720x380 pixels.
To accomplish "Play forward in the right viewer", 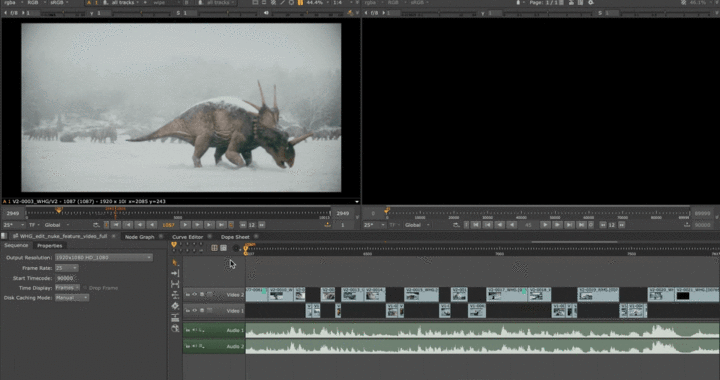I will point(545,225).
